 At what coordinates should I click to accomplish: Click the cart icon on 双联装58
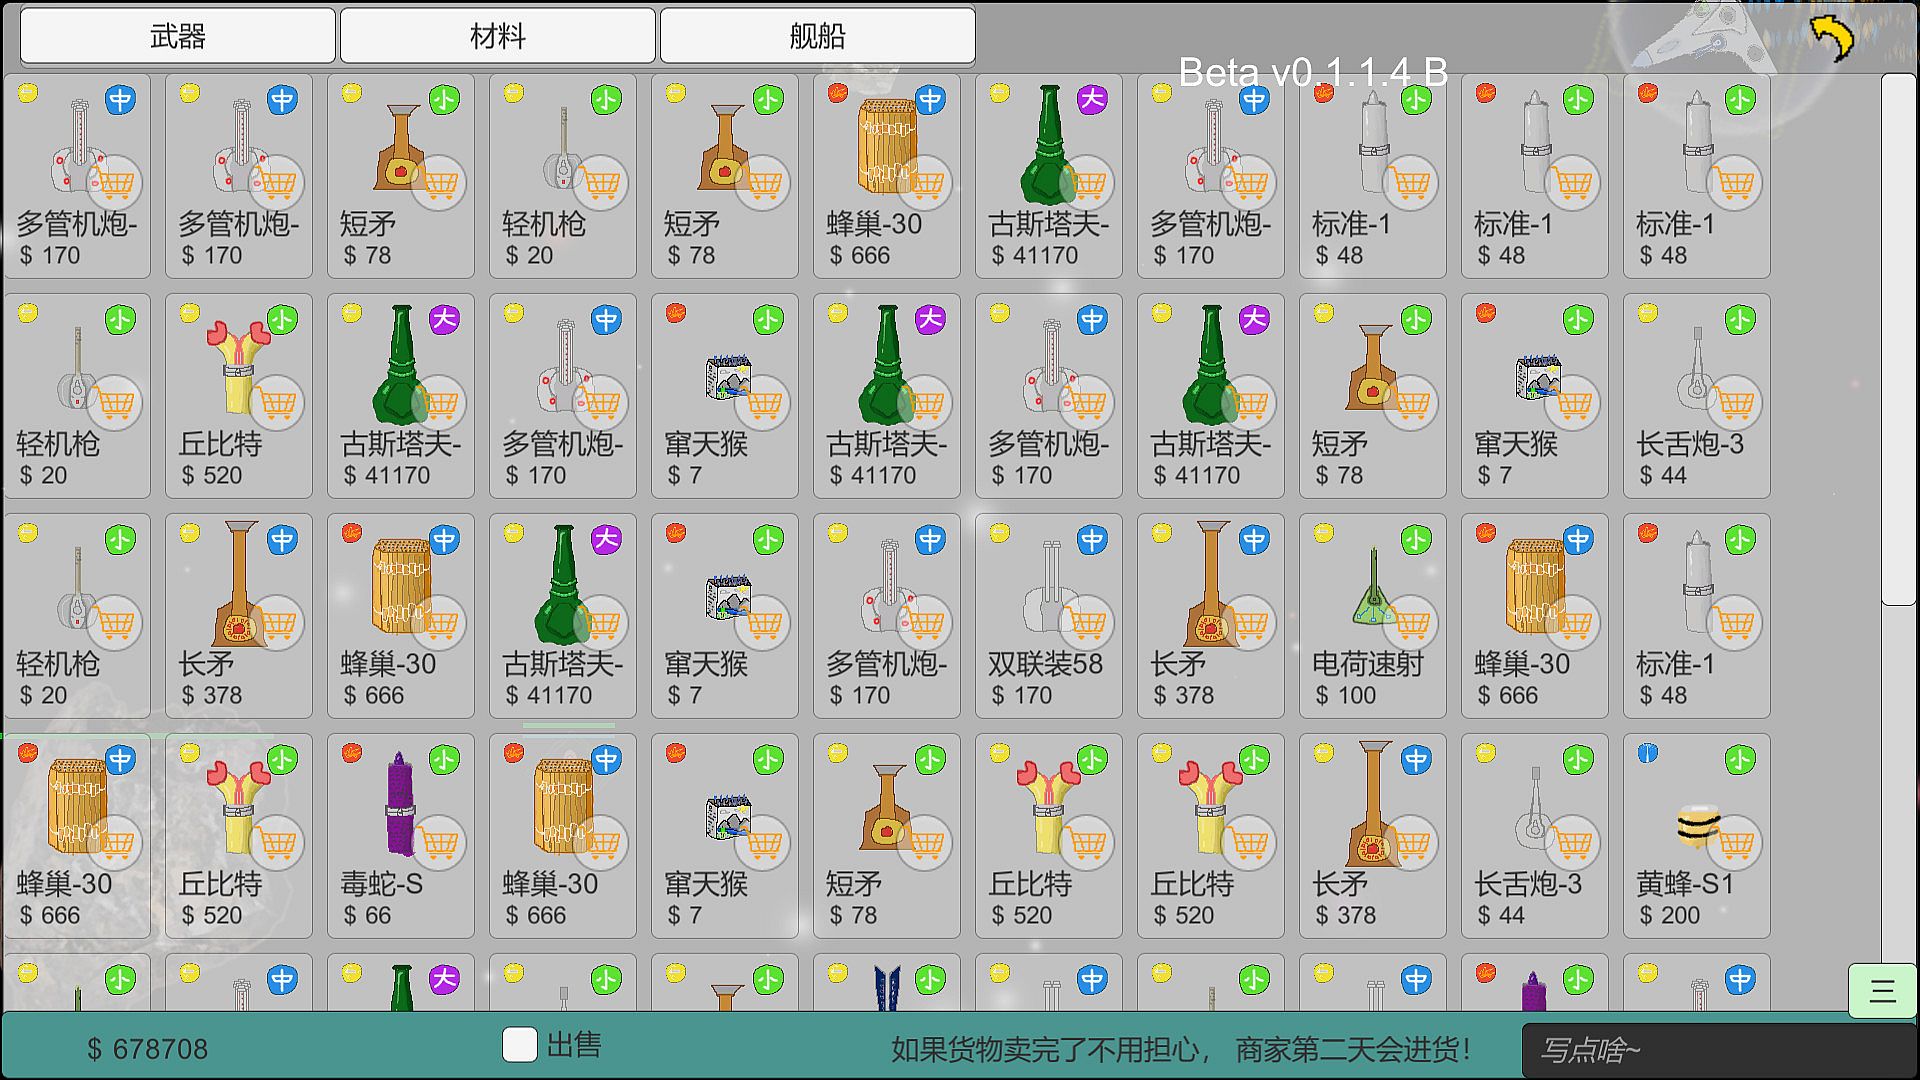(1086, 623)
